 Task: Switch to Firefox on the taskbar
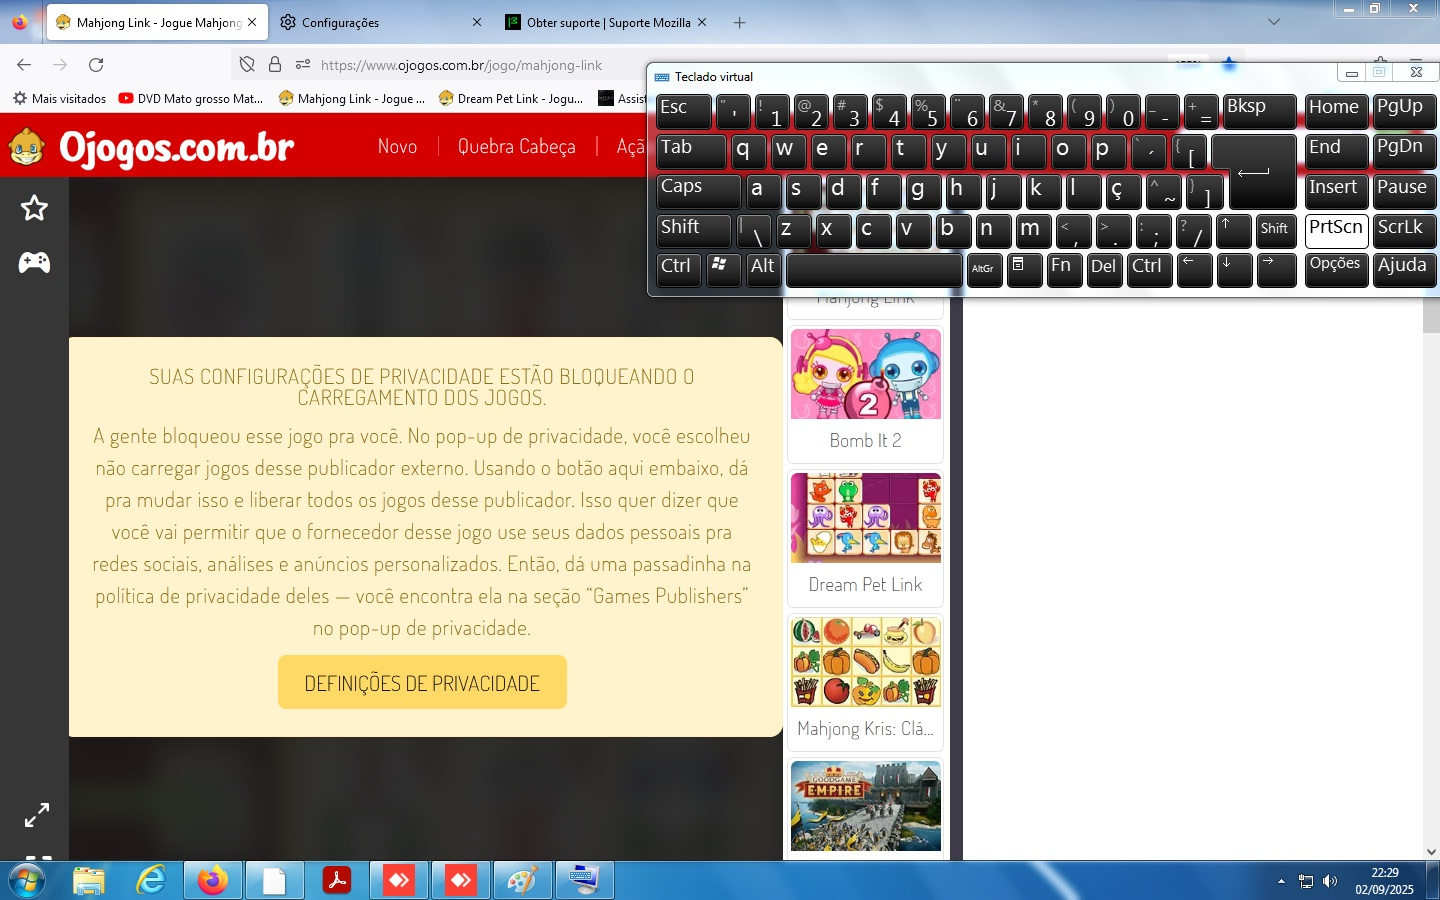[x=212, y=881]
